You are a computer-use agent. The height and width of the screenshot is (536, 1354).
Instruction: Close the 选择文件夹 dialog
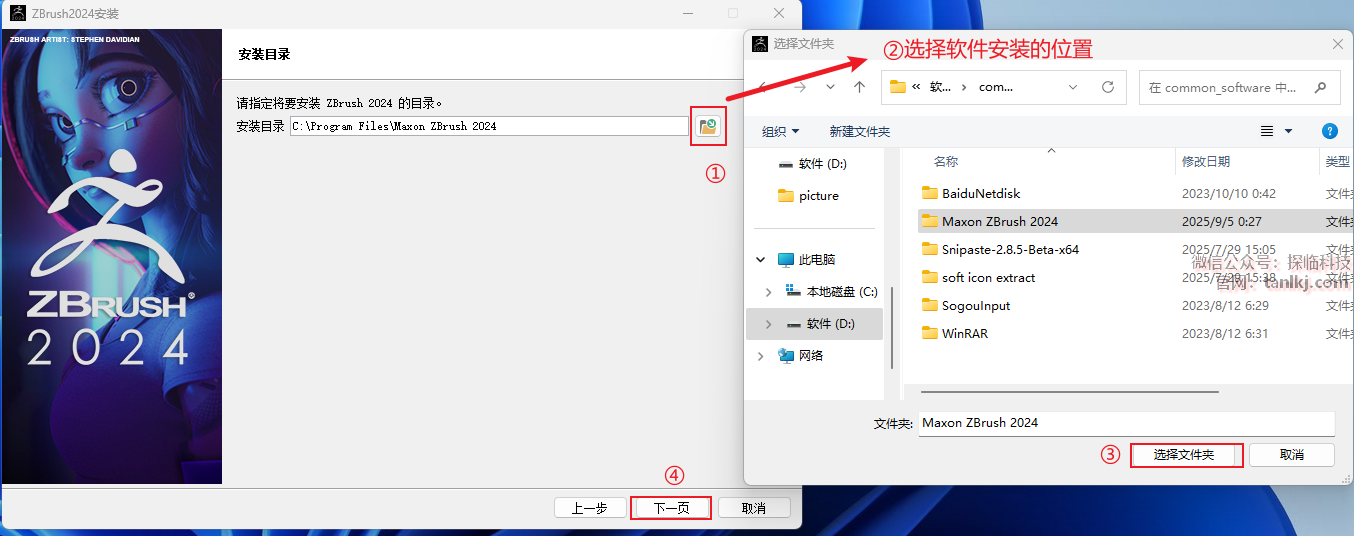(x=1338, y=44)
